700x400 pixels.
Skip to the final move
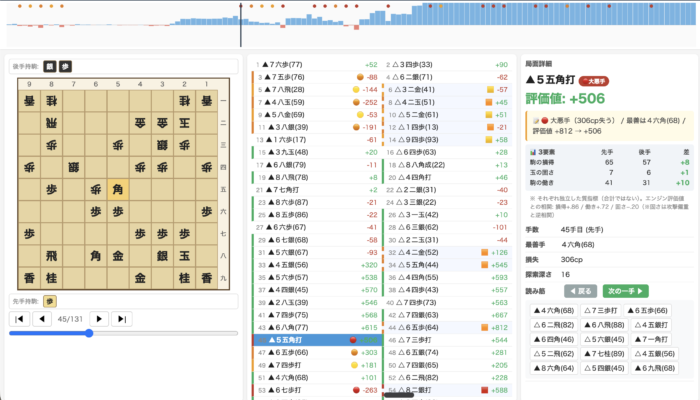[x=122, y=319]
